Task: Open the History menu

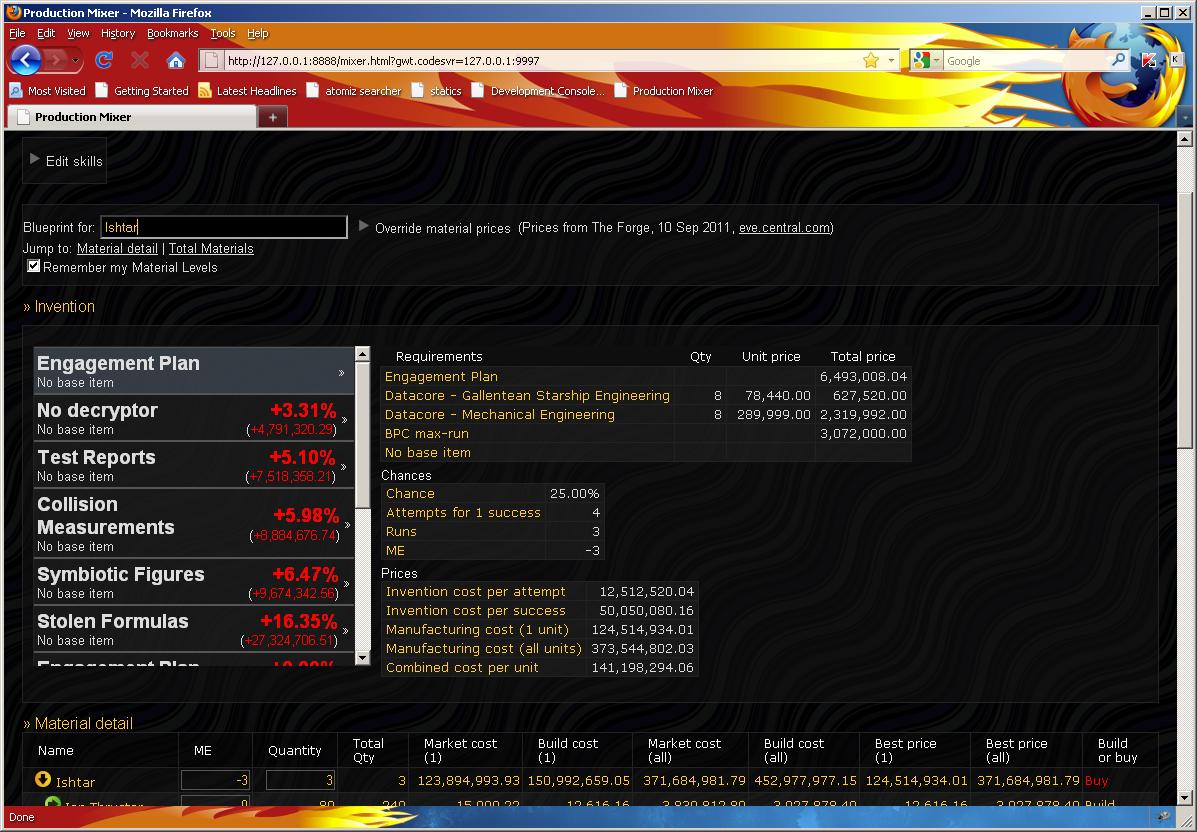Action: (x=118, y=33)
